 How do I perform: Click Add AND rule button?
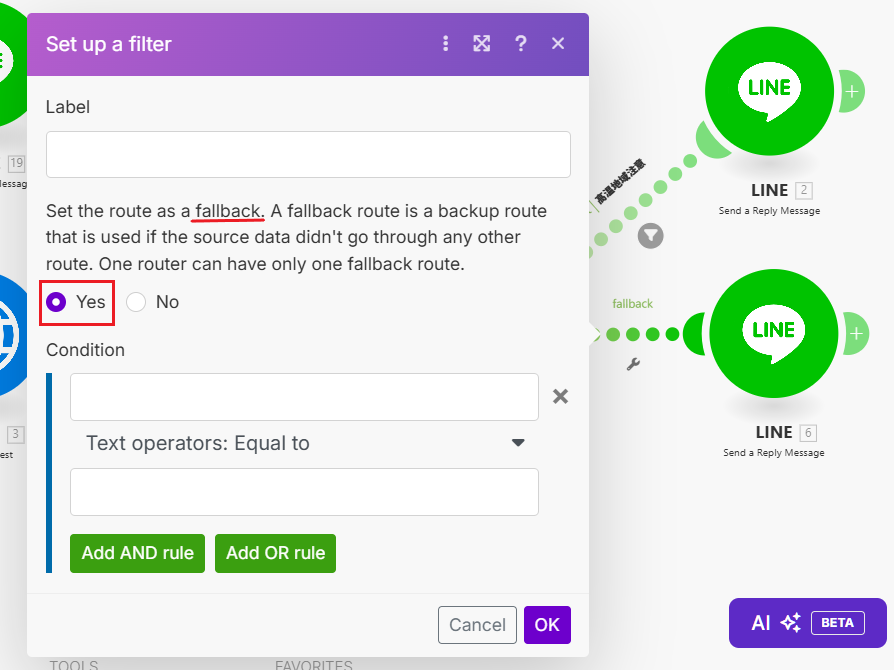(137, 553)
